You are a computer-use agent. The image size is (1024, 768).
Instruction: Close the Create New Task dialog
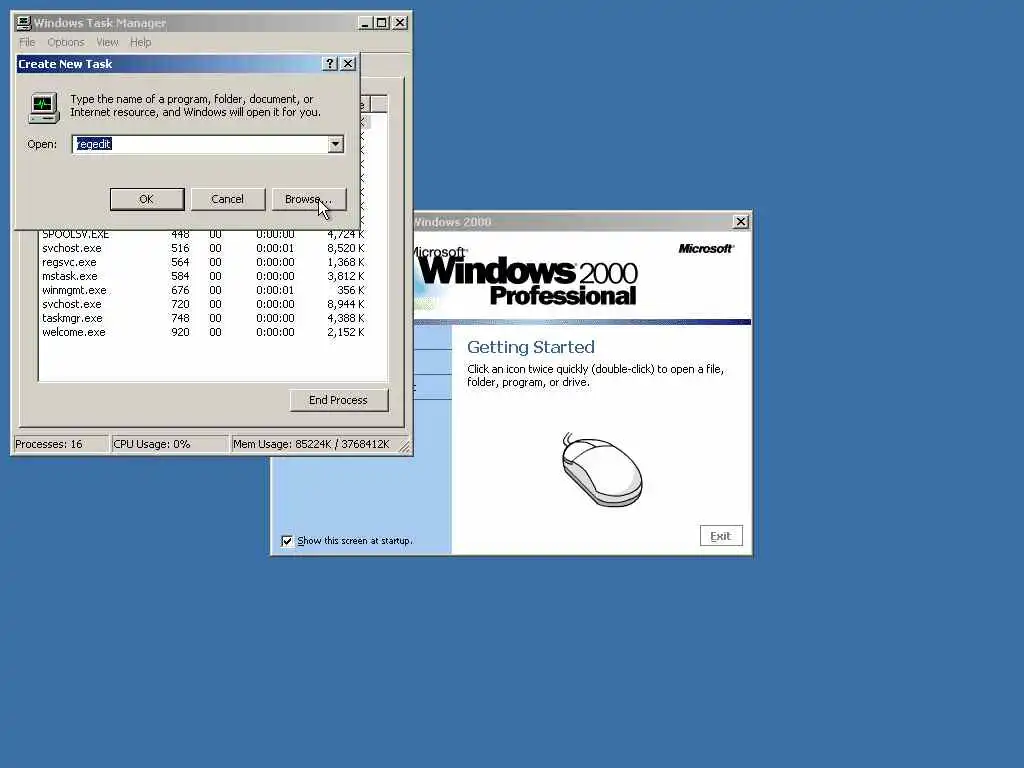[348, 63]
